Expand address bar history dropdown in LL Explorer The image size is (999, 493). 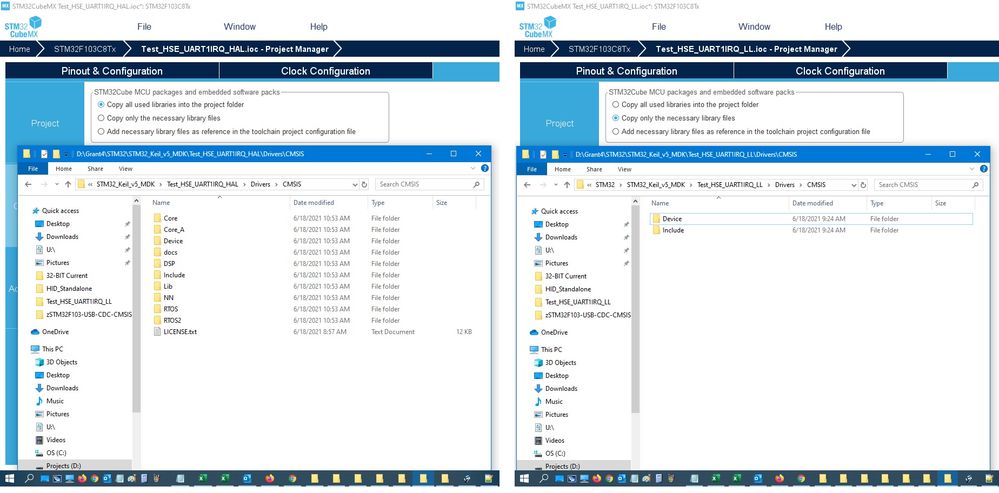[854, 185]
